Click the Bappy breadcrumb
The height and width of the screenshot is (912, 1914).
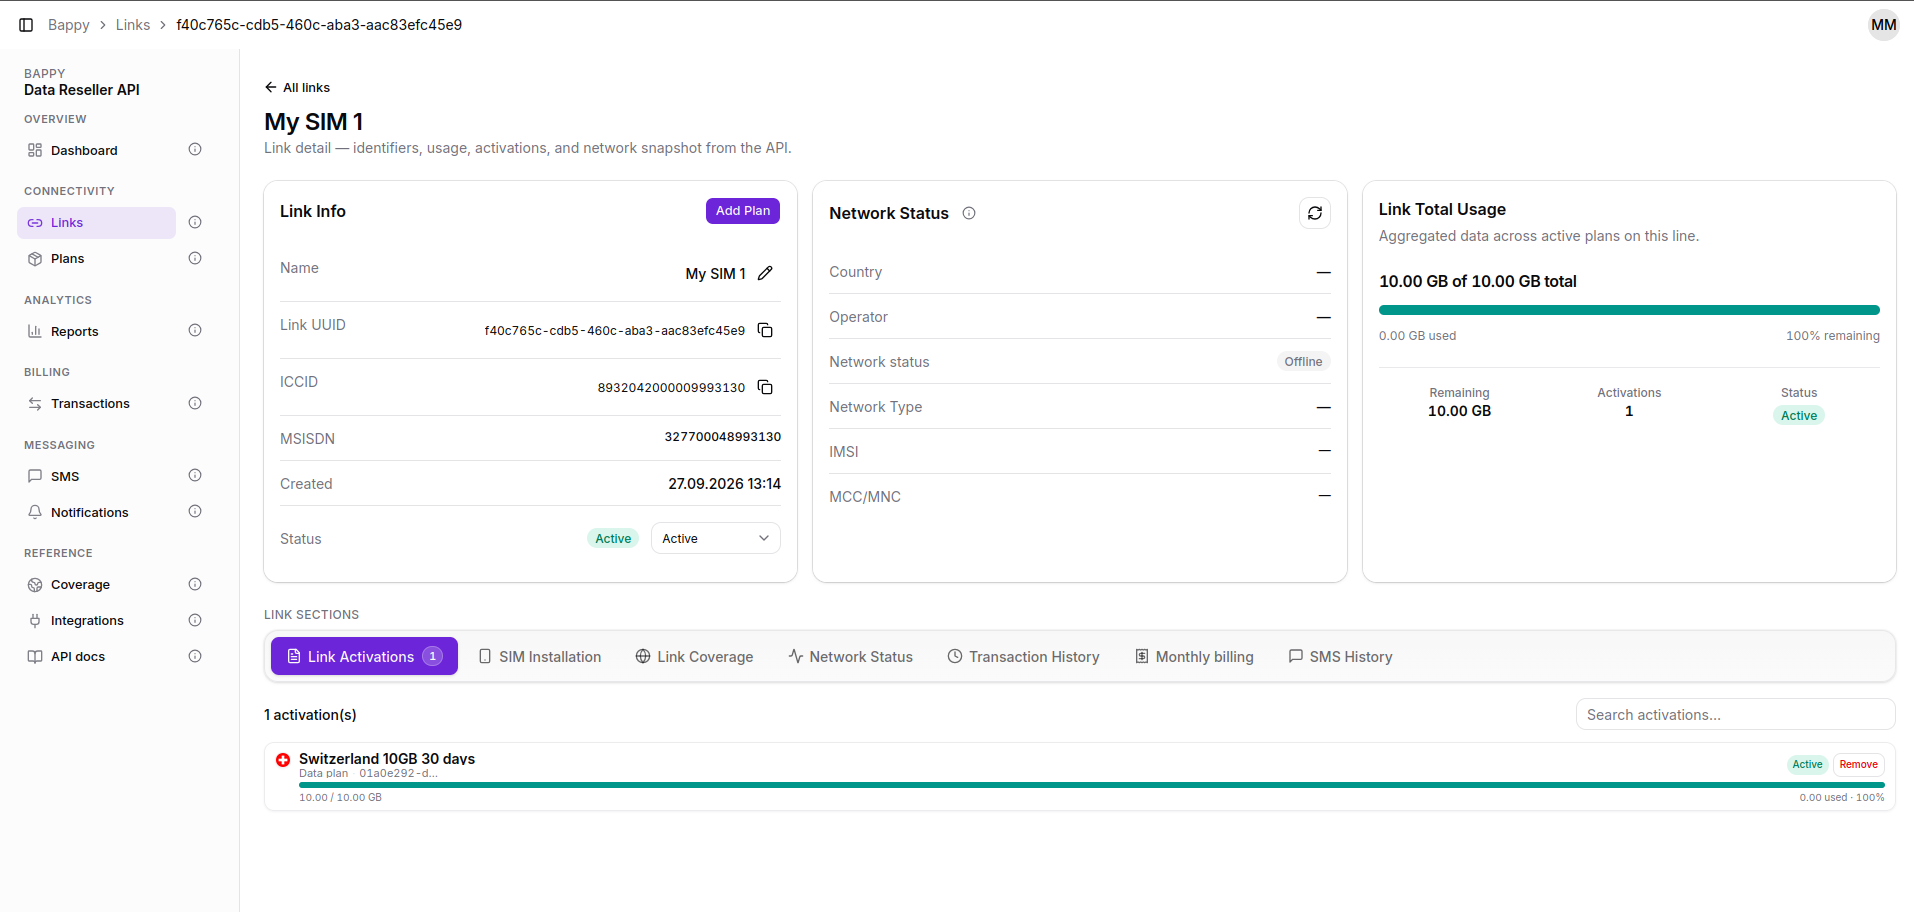69,25
